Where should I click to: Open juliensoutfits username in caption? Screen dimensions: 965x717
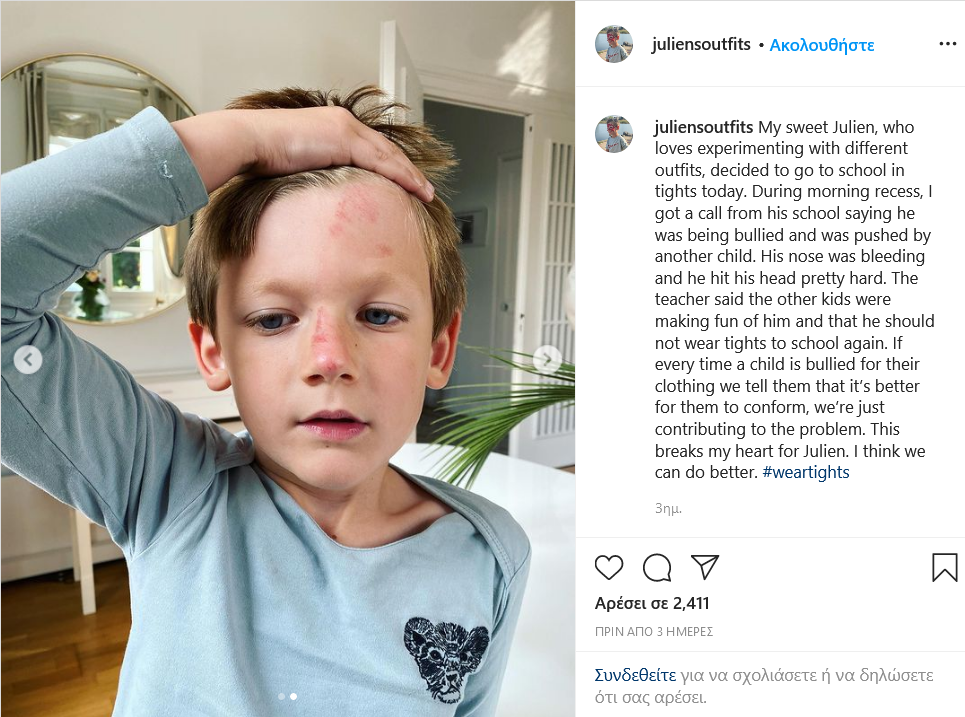[703, 127]
